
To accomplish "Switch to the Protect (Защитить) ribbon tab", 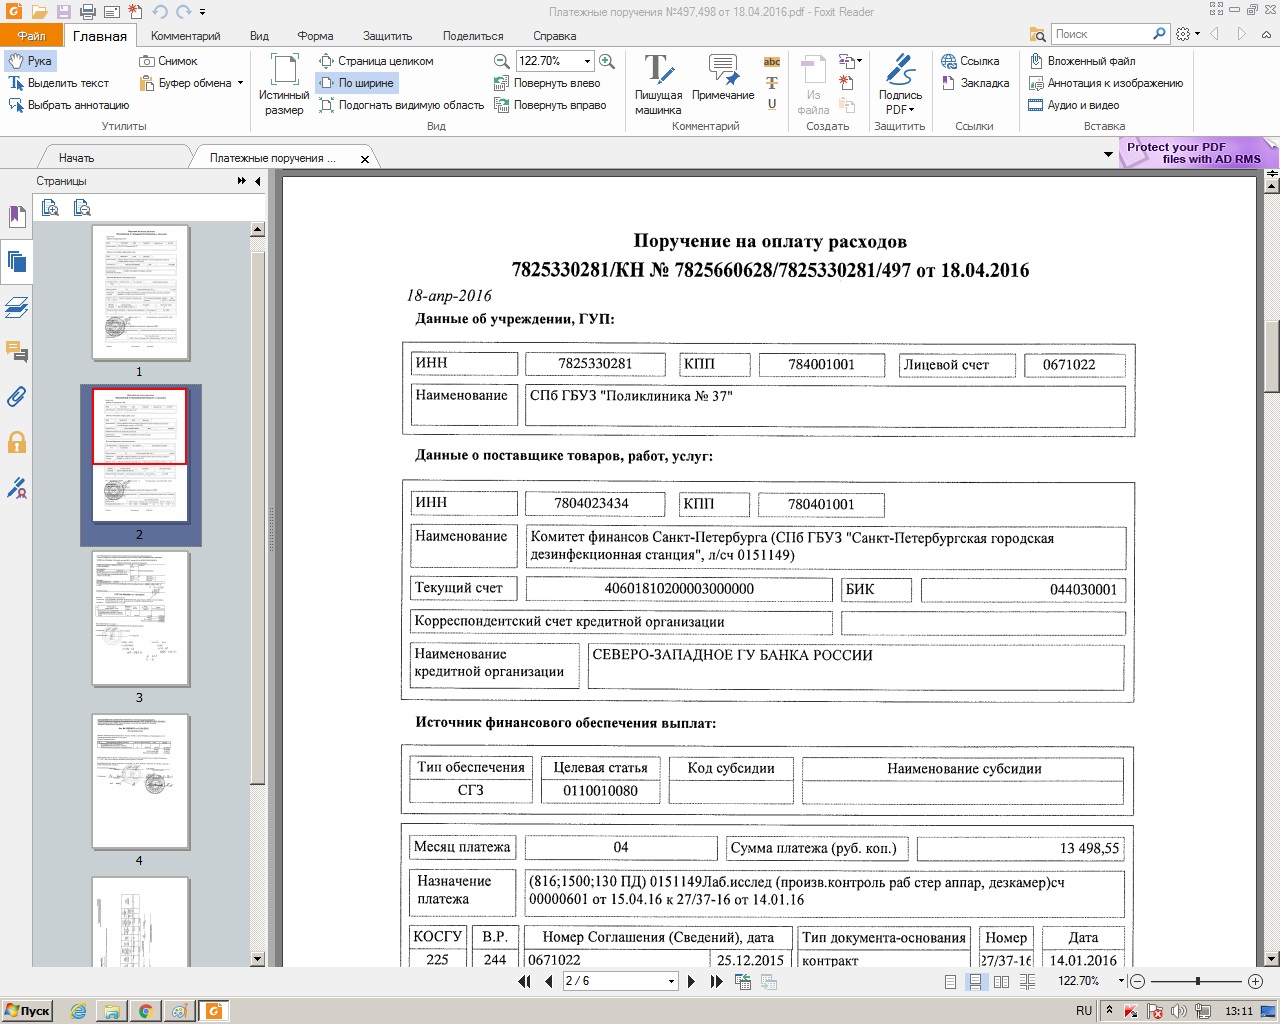I will tap(387, 36).
